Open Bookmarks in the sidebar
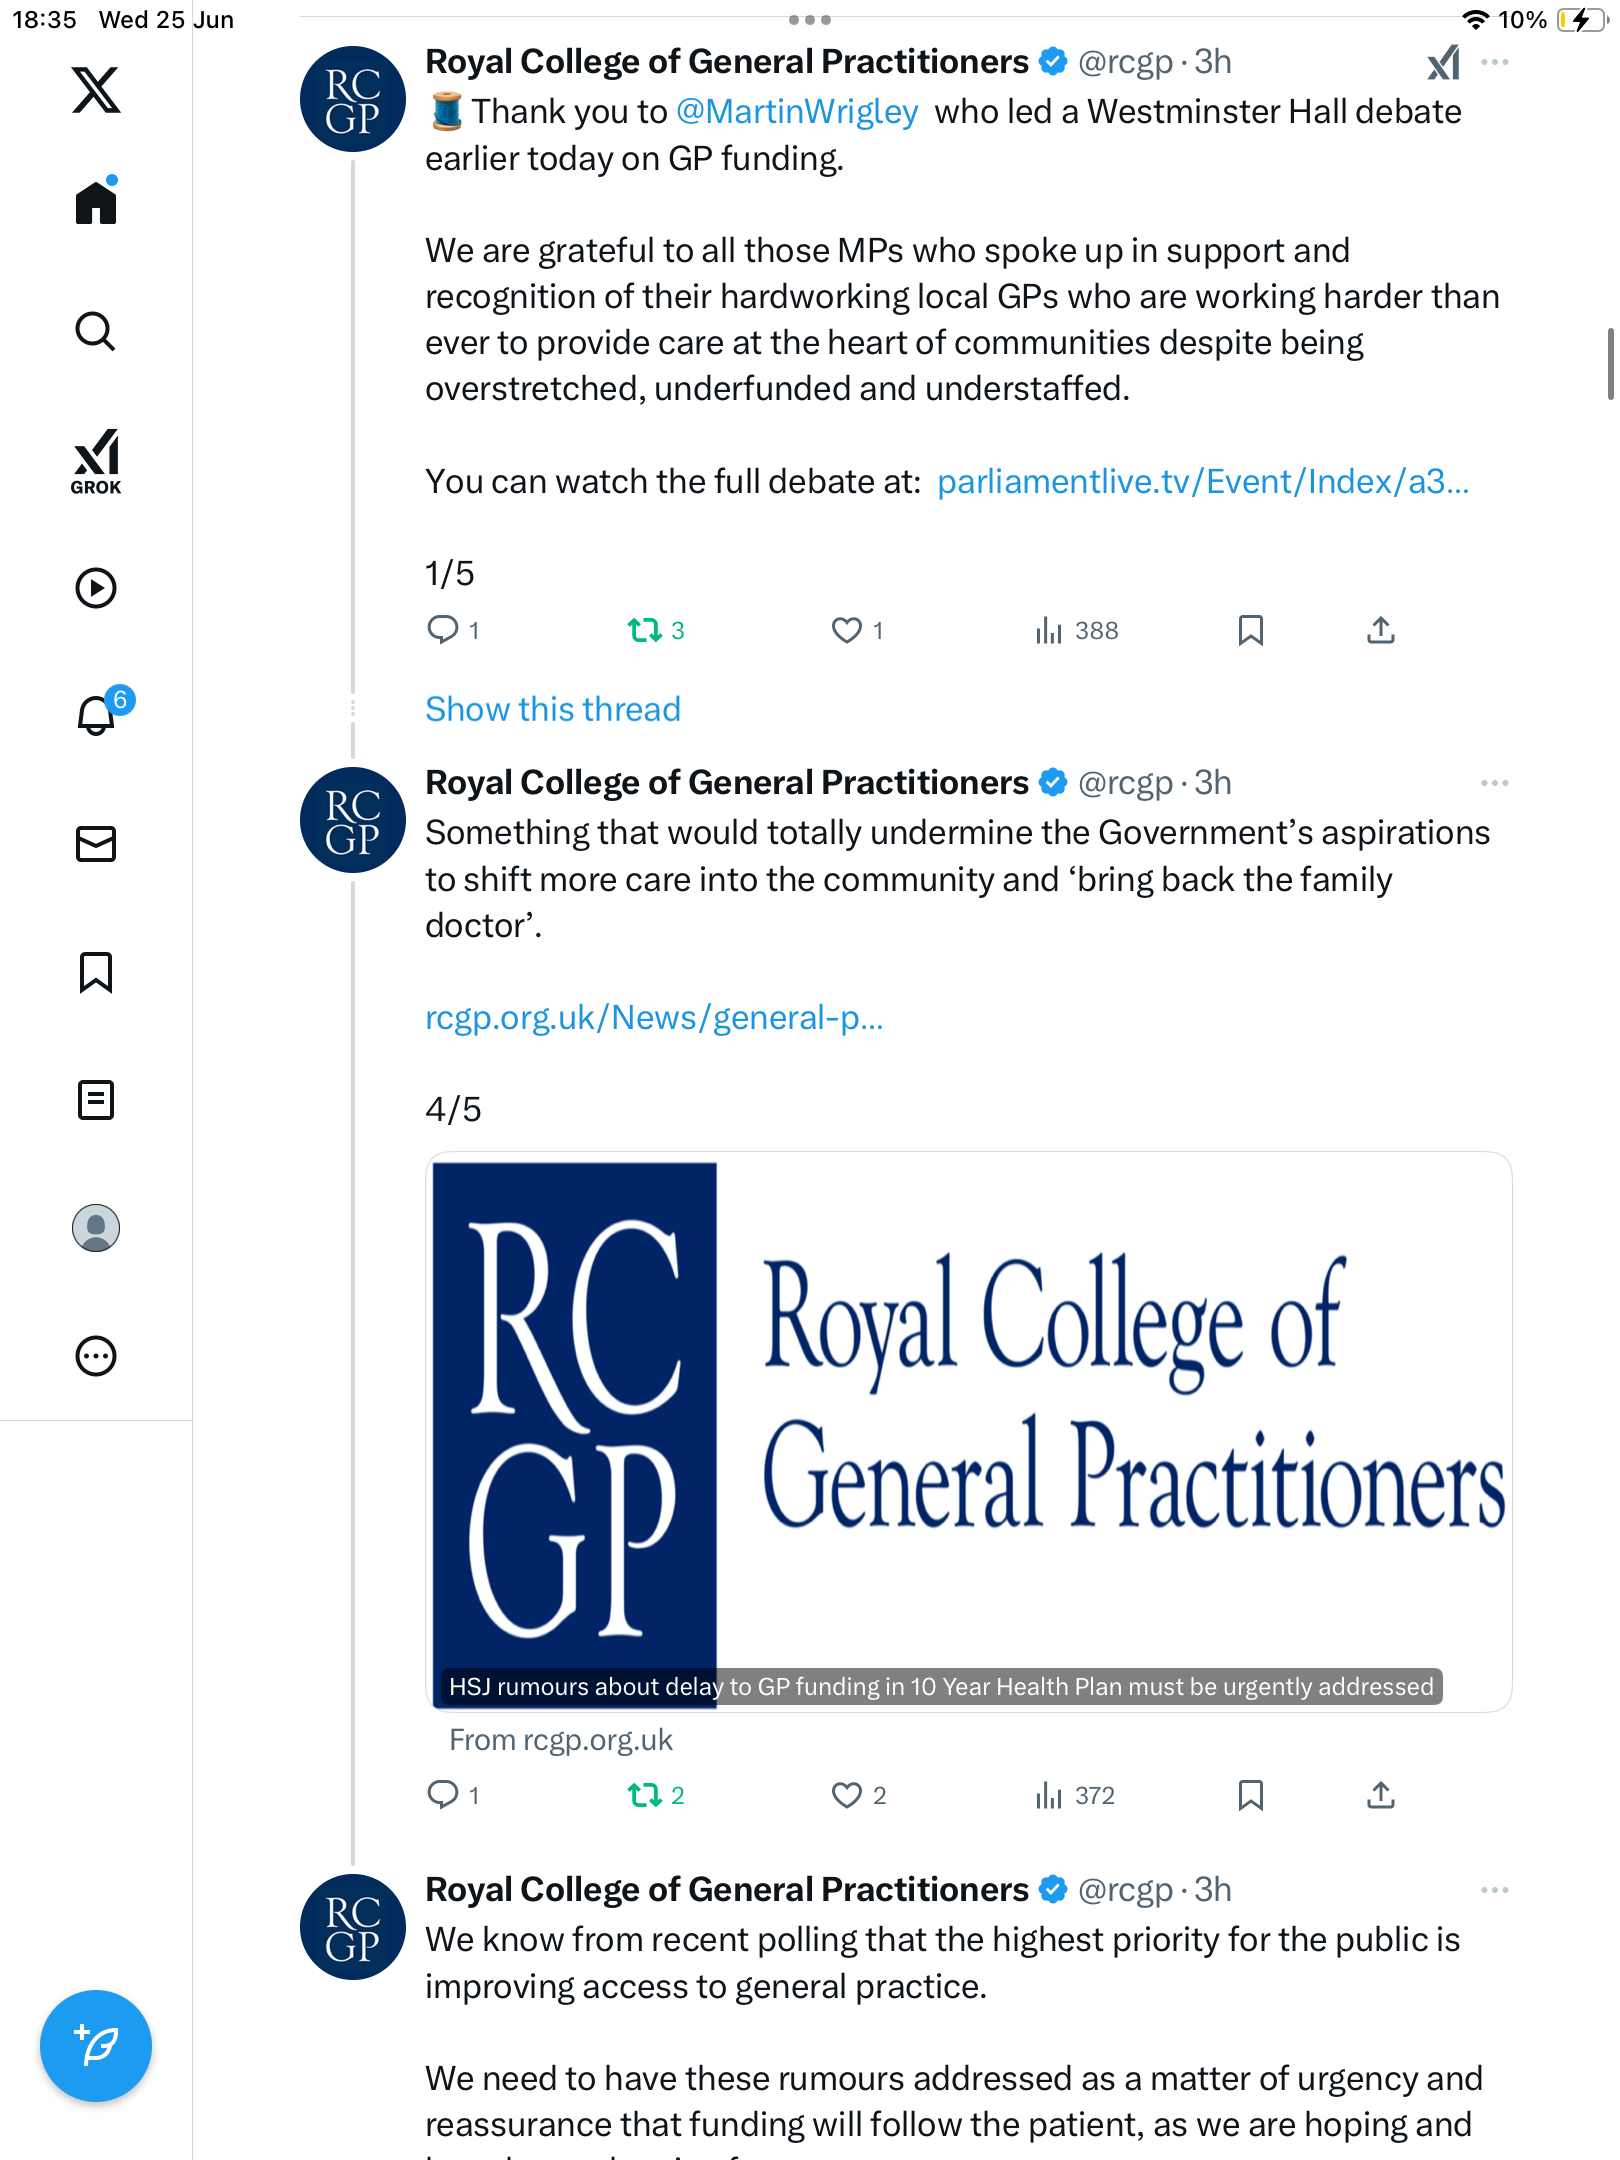This screenshot has width=1620, height=2160. [x=96, y=972]
